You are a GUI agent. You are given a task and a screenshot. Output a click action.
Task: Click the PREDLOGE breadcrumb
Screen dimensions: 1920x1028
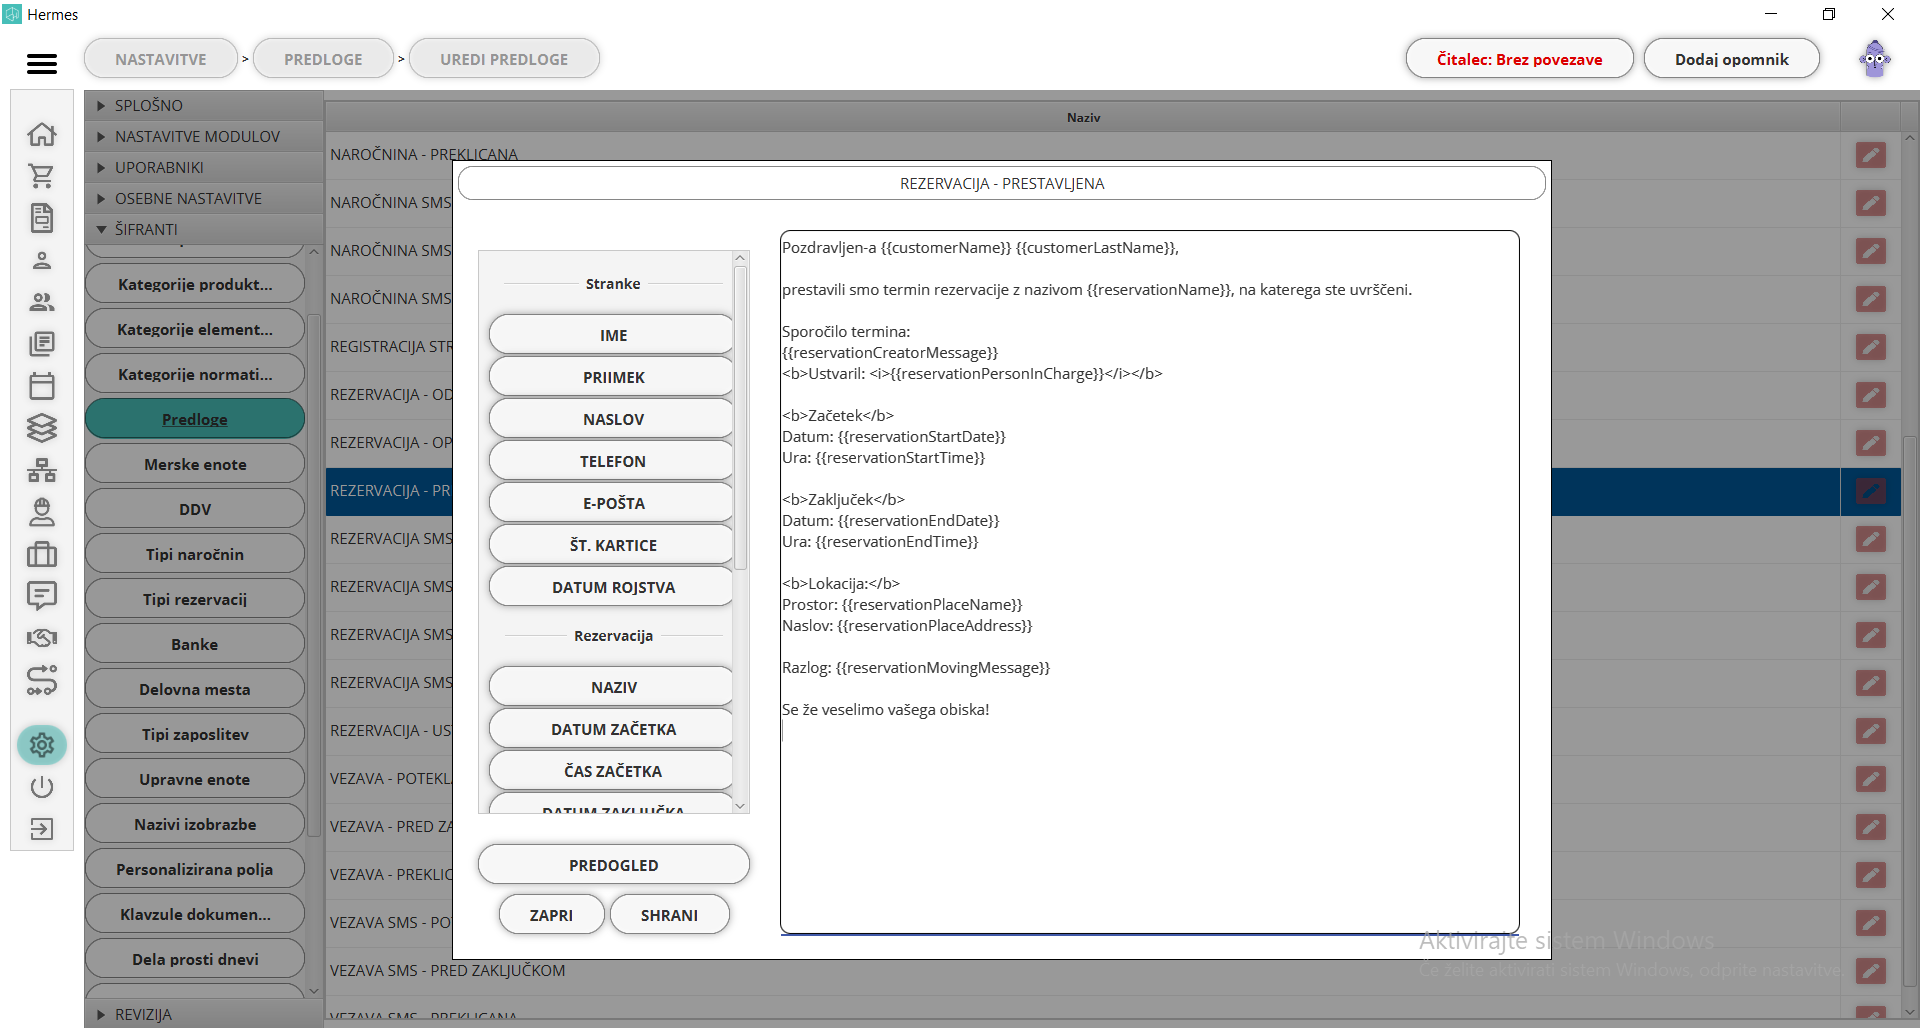tap(323, 59)
